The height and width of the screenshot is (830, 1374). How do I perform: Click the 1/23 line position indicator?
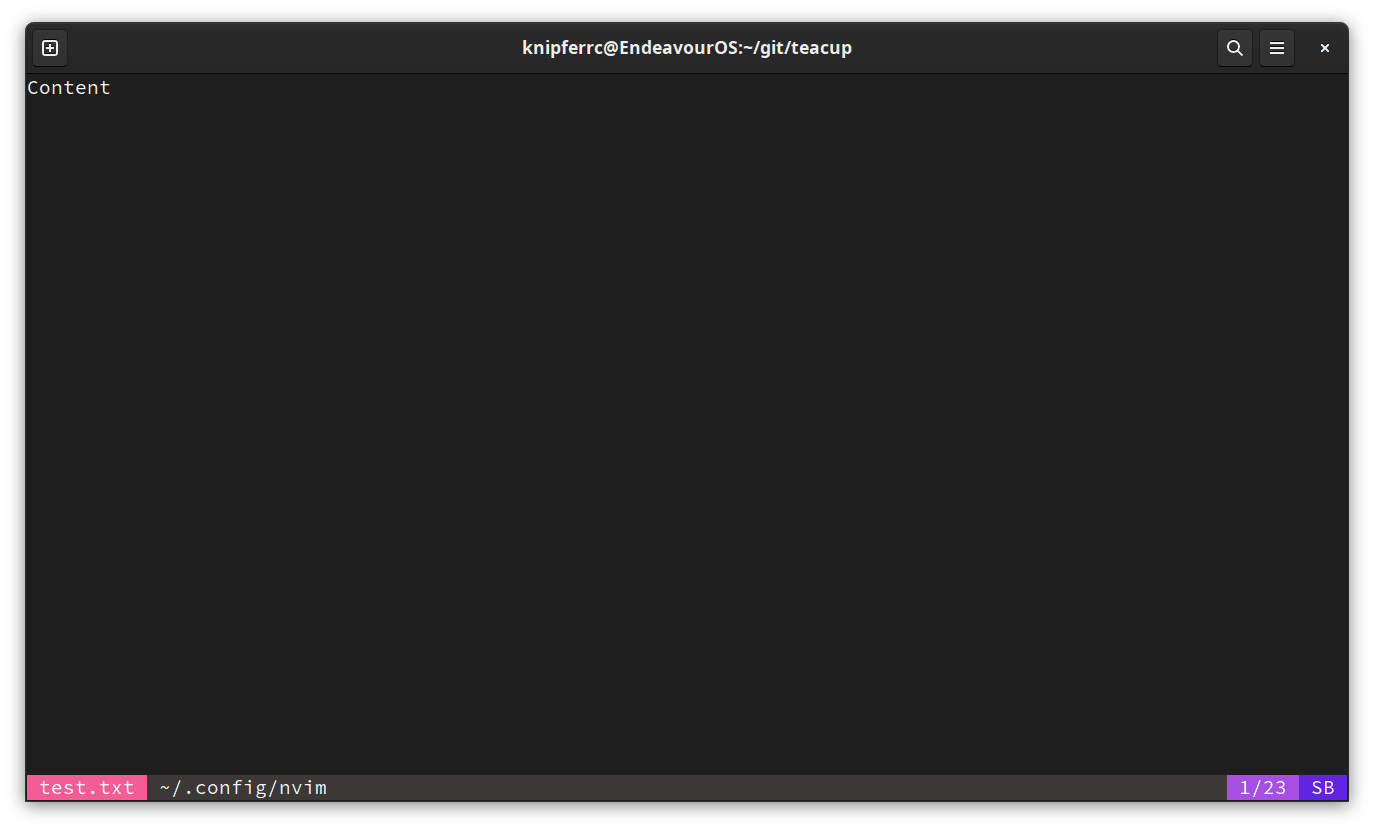[x=1263, y=788]
